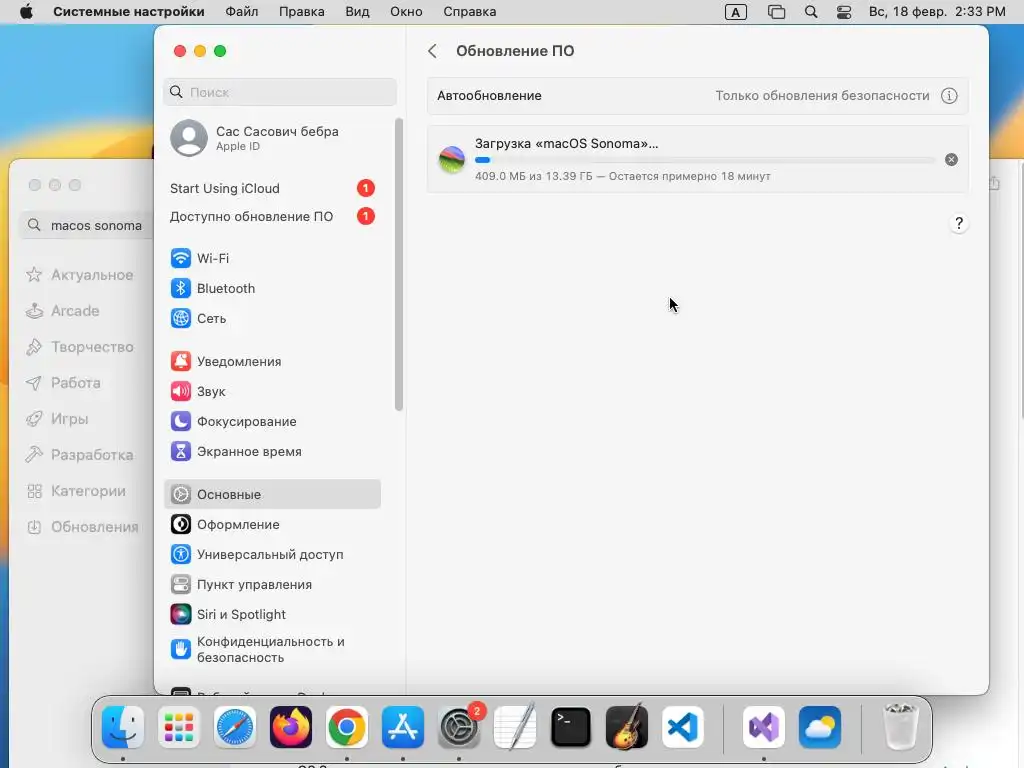Click the settings sidebar scrollbar
This screenshot has height=768, width=1024.
click(398, 264)
